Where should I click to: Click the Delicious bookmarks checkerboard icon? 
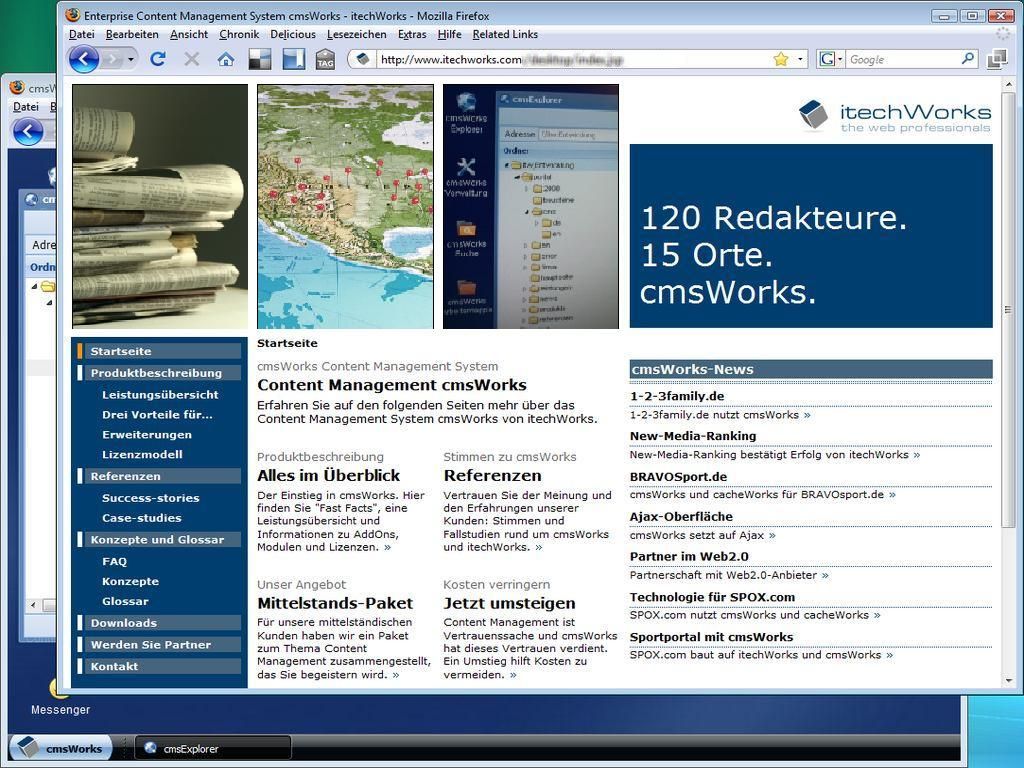tap(260, 59)
